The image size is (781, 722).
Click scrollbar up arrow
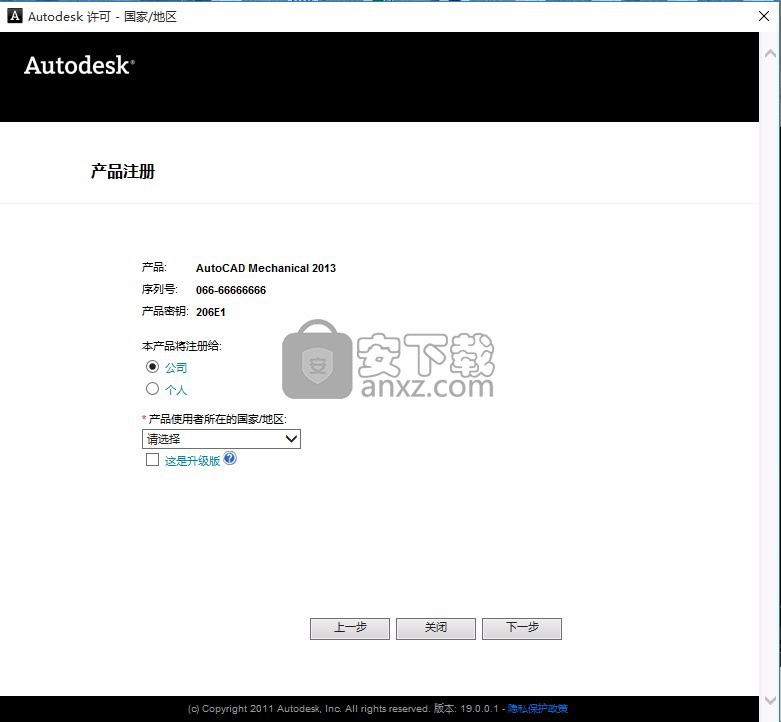(x=770, y=53)
